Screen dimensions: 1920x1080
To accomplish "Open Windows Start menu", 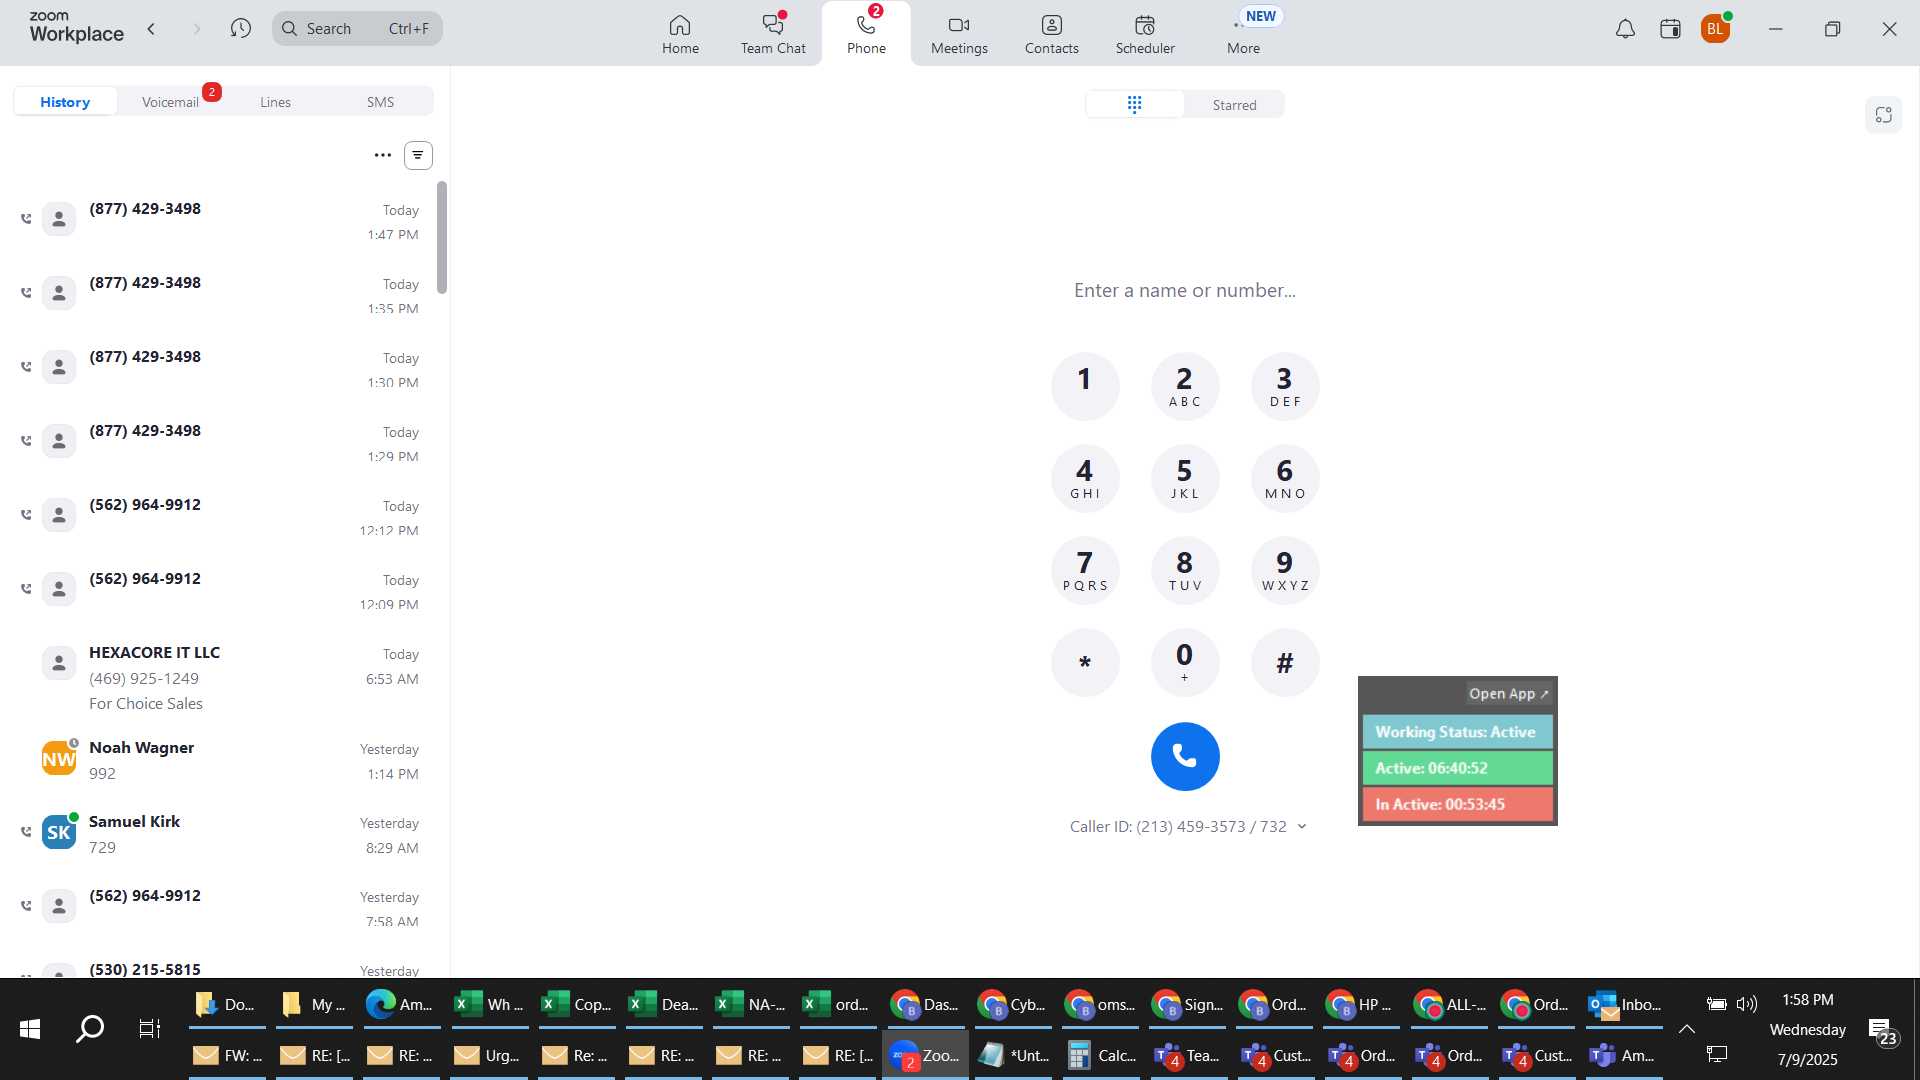I will 30,1029.
